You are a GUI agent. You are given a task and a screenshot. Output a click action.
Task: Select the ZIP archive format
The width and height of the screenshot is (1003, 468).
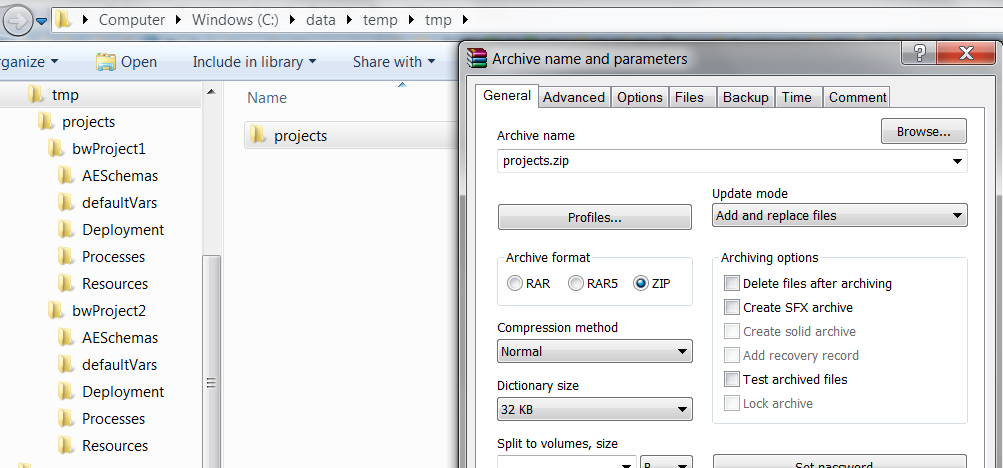[641, 283]
